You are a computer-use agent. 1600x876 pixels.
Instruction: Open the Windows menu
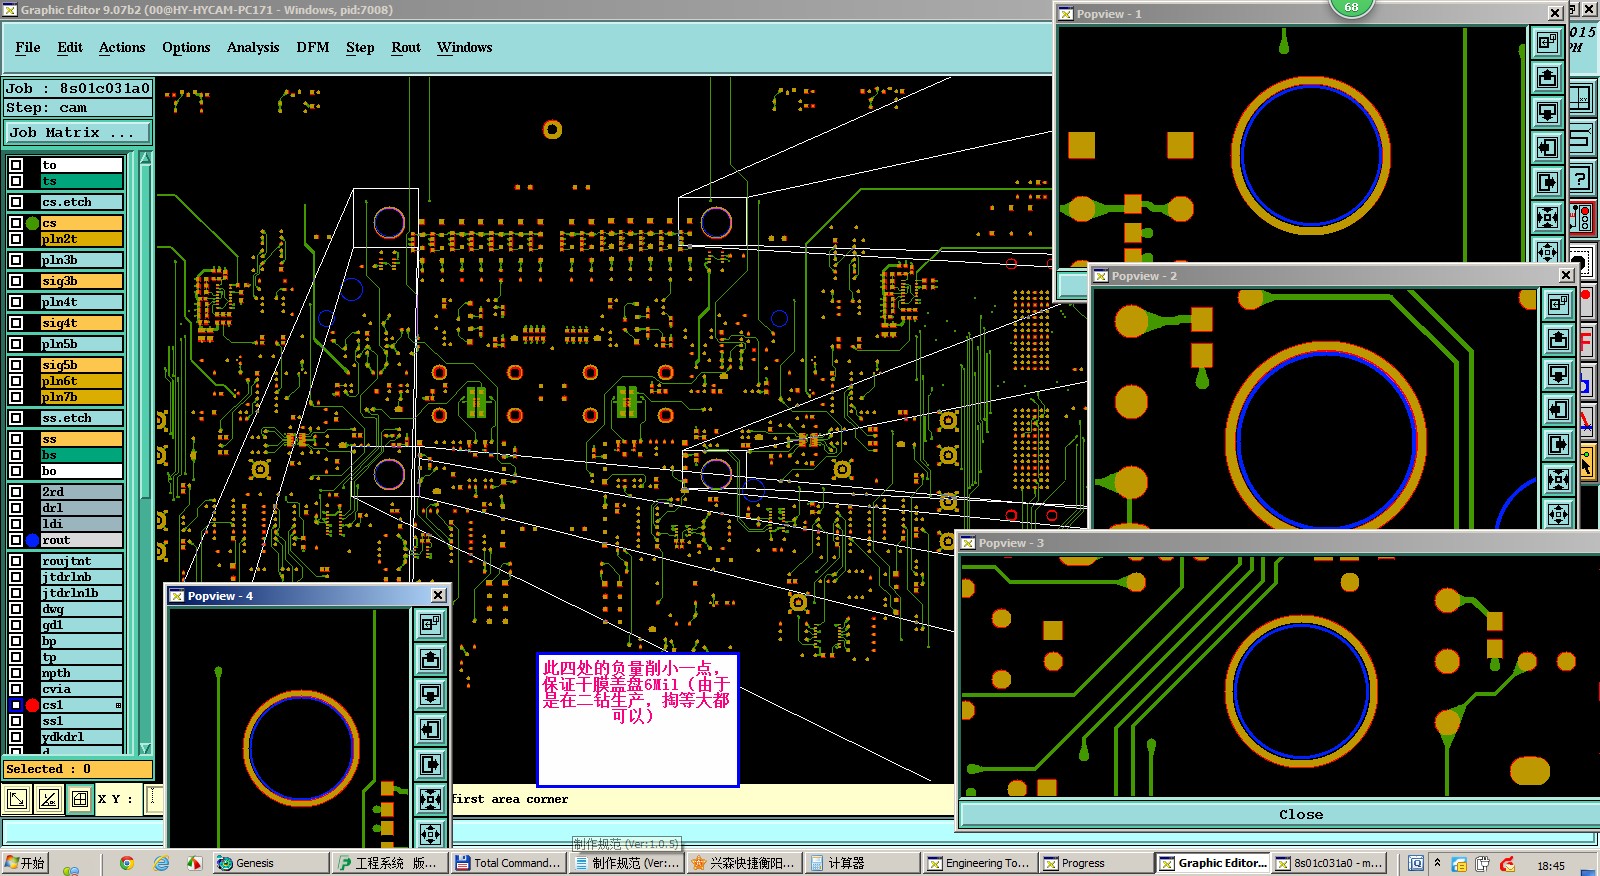click(x=465, y=47)
